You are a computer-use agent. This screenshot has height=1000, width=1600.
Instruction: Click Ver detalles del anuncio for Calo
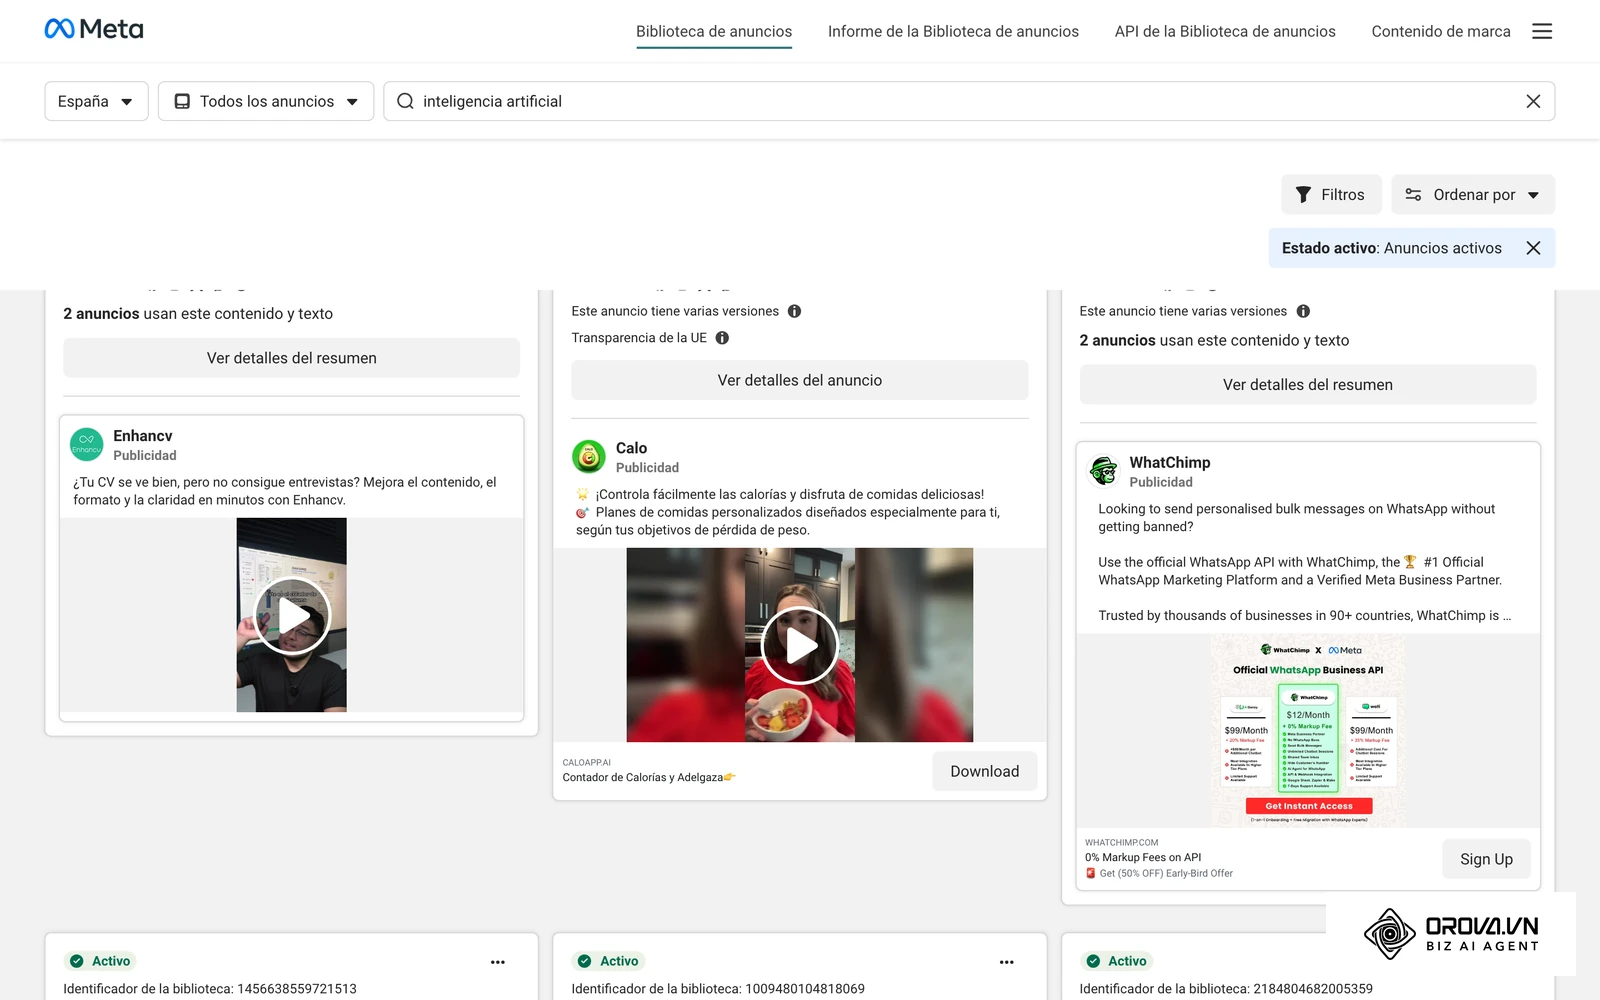point(800,380)
